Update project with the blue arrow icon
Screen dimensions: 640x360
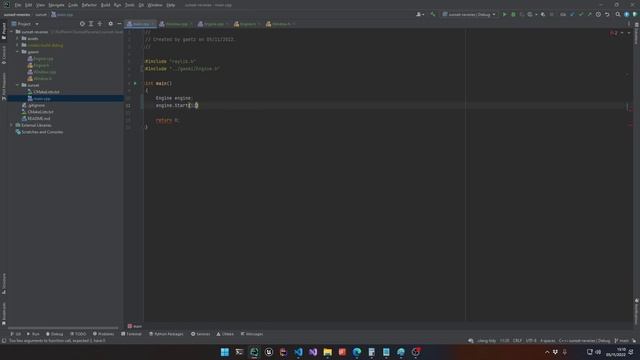click(572, 14)
